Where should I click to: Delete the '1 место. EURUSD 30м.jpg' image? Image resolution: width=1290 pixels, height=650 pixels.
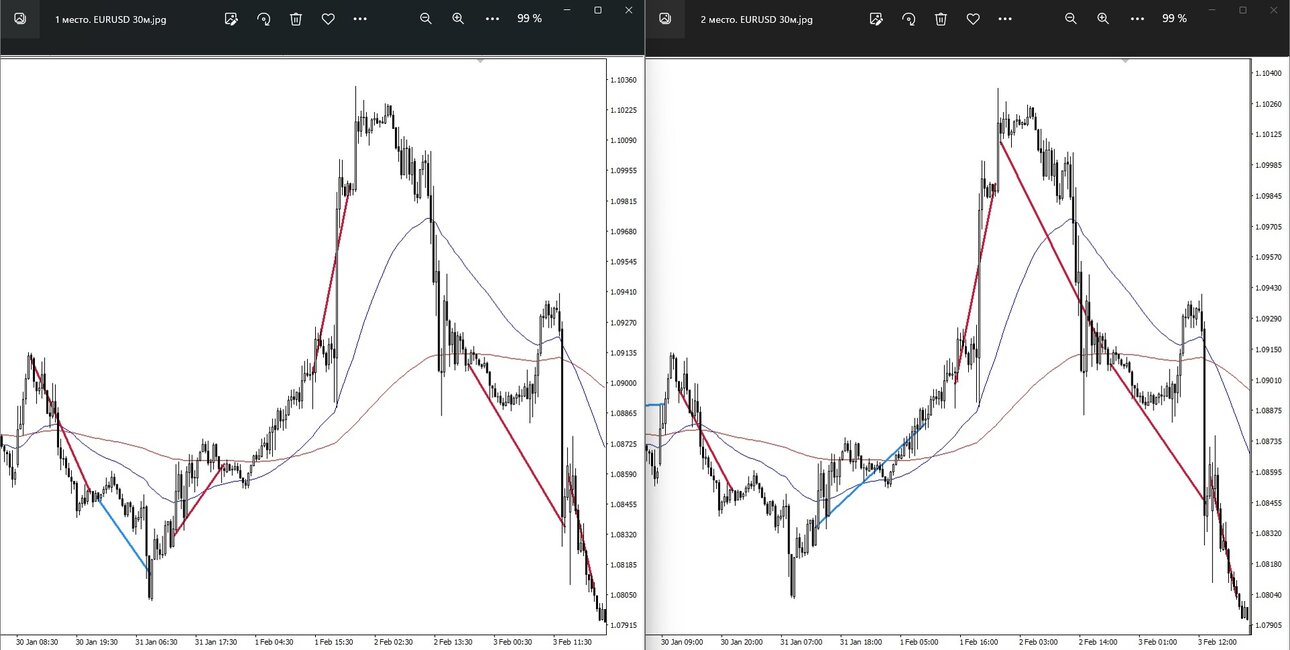tap(296, 19)
